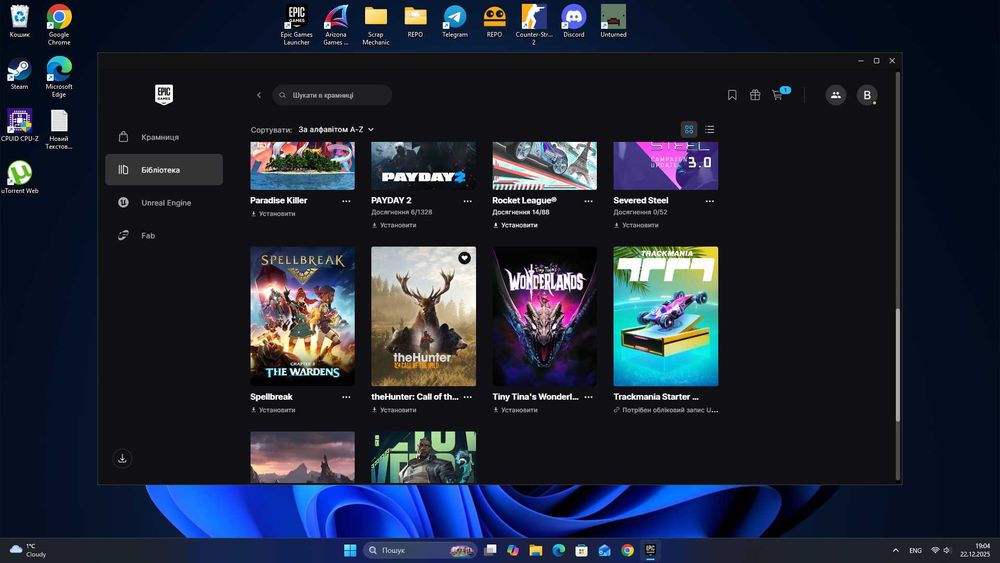Viewport: 1000px width, 563px height.
Task: Open Telegram desktop shortcut
Action: pos(455,21)
